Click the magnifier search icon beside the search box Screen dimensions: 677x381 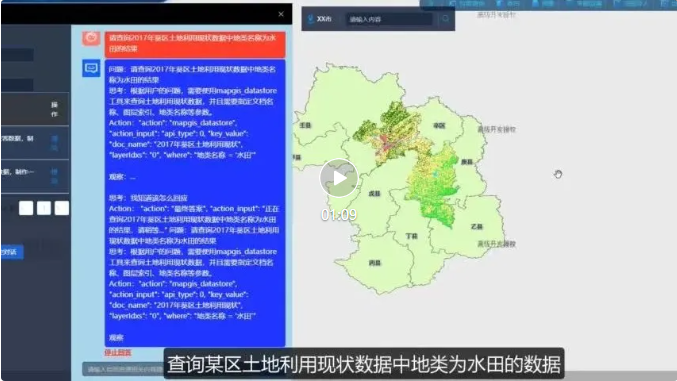point(445,19)
